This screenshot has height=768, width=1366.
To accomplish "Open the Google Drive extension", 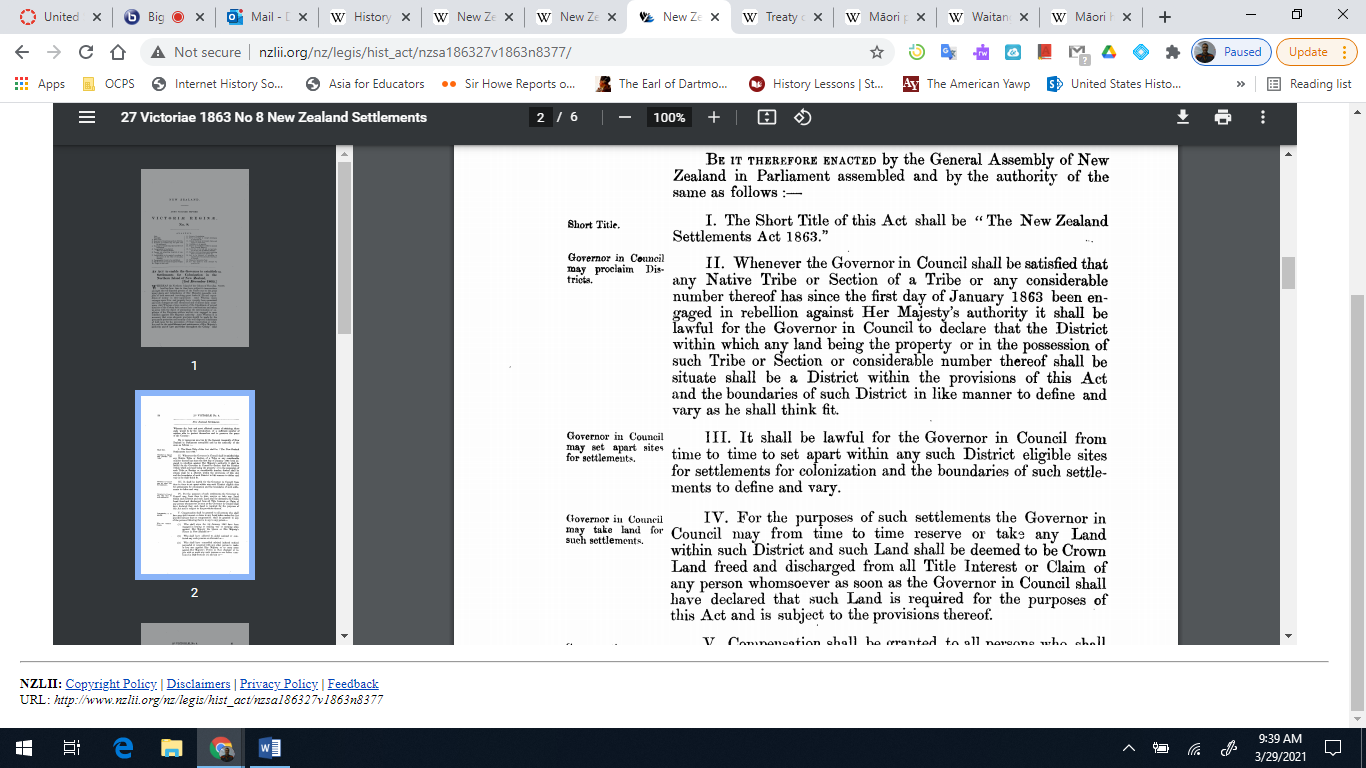I will [x=1108, y=52].
